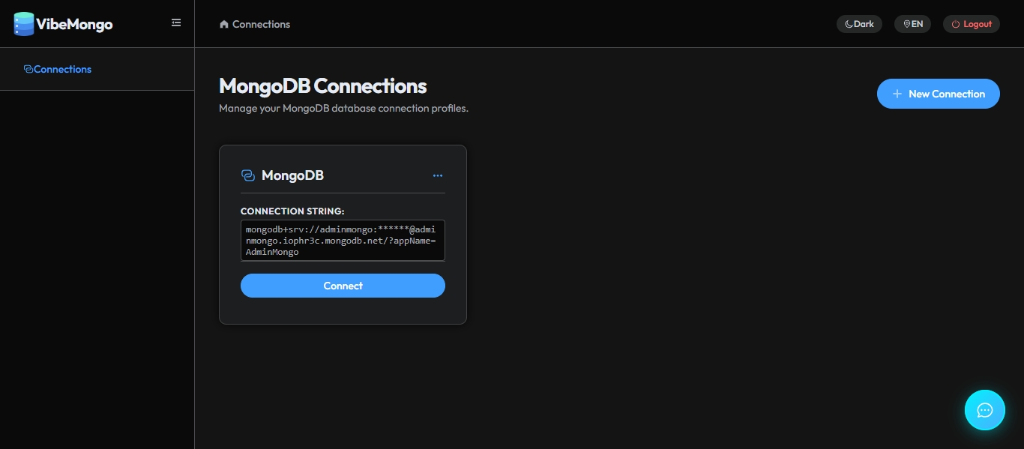Click the link icon beside Connections in sidebar
The height and width of the screenshot is (449, 1024).
click(28, 69)
